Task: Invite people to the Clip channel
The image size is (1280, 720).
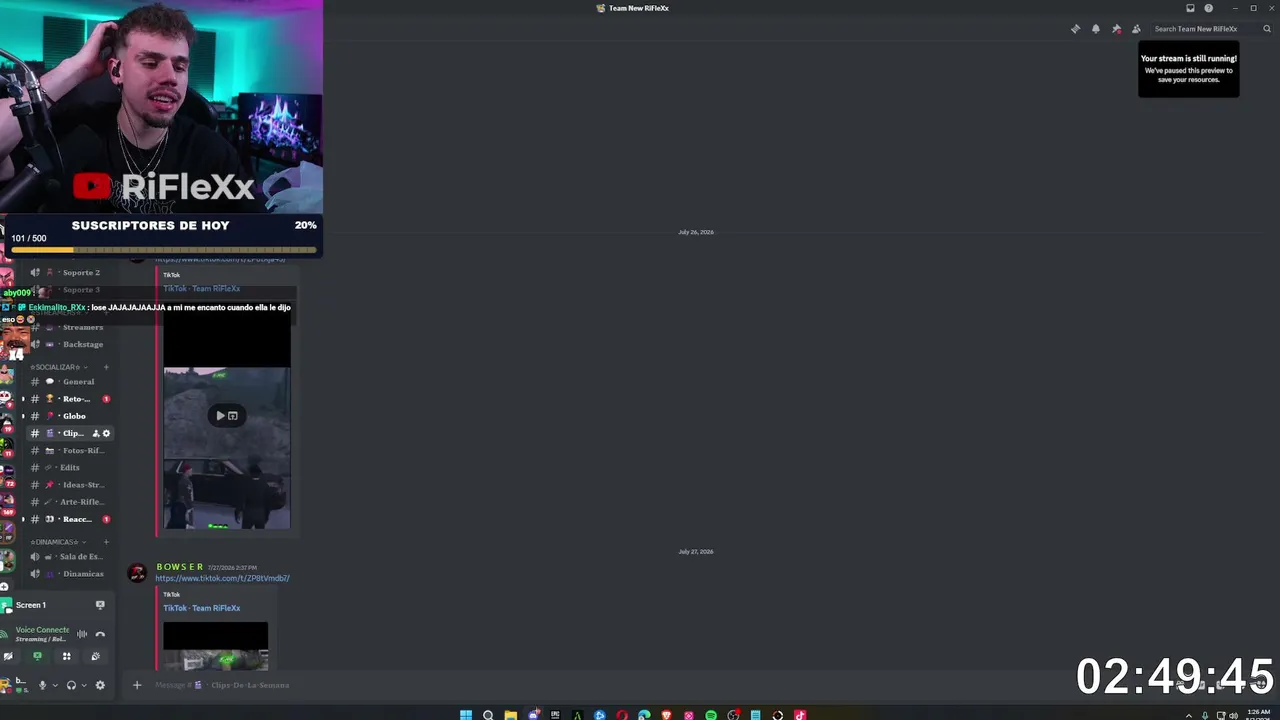Action: [x=96, y=433]
